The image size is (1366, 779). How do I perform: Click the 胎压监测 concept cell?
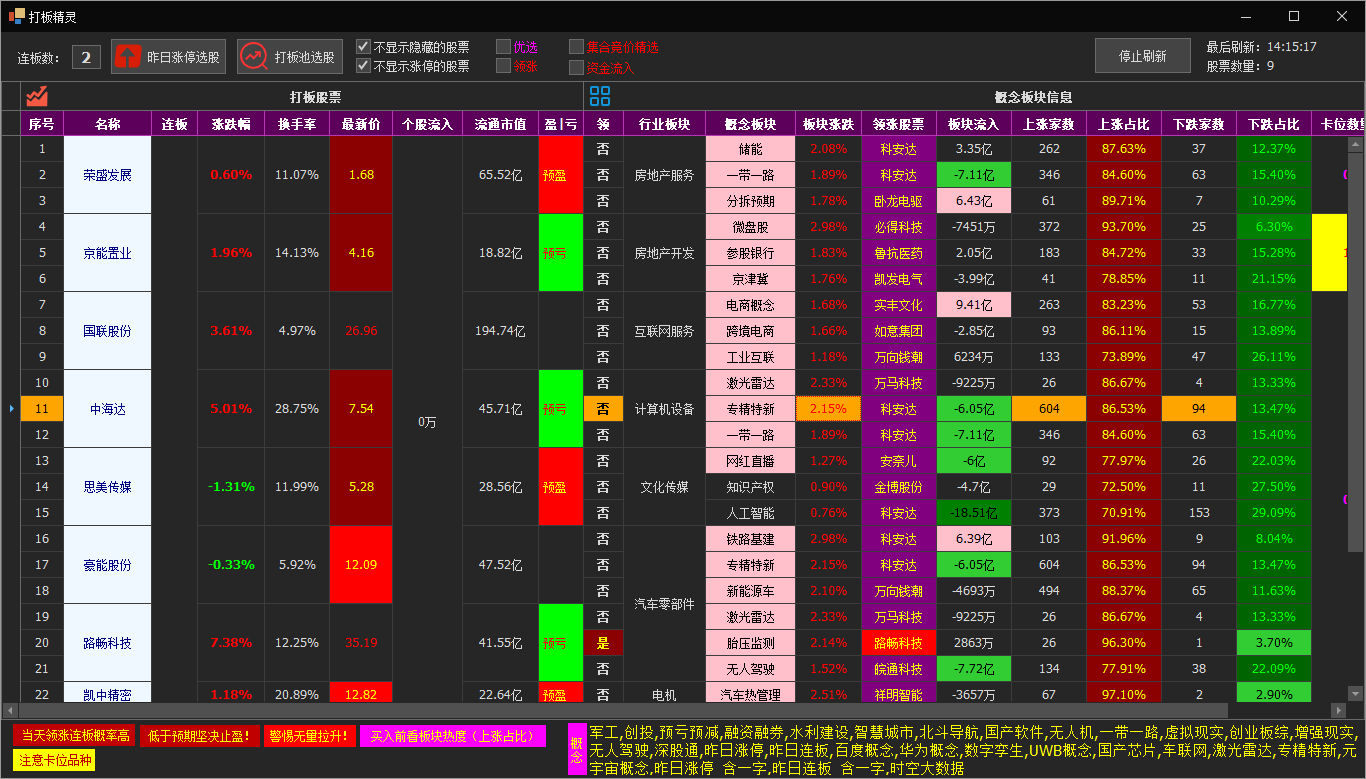pyautogui.click(x=750, y=642)
